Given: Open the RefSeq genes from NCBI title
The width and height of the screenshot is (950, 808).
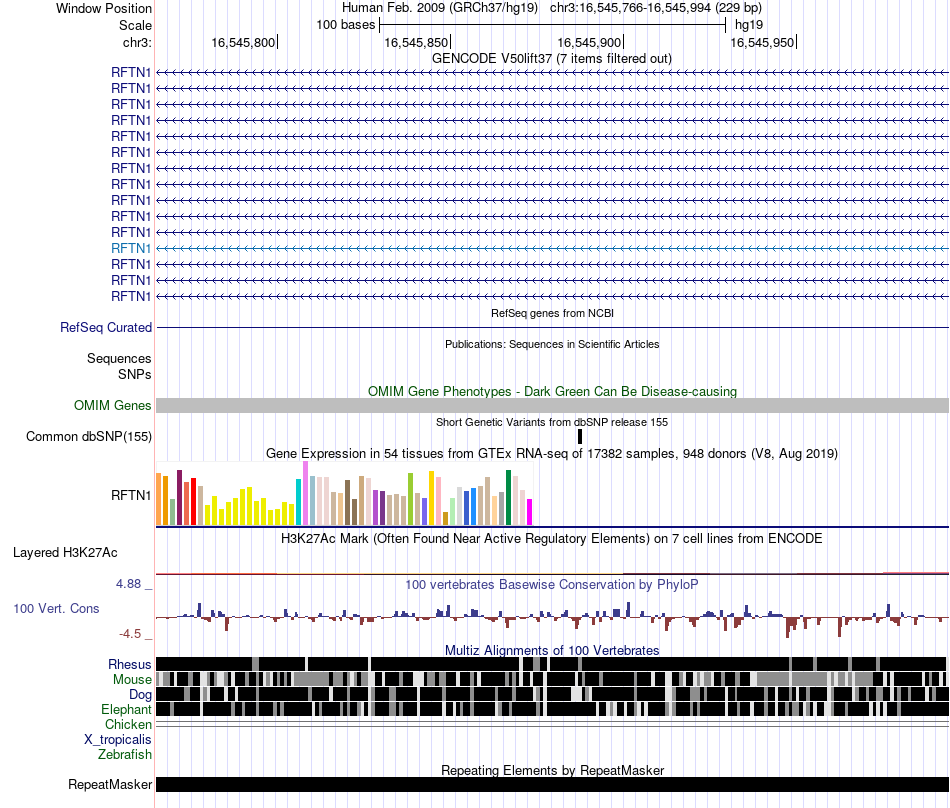Looking at the screenshot, I should click(552, 313).
